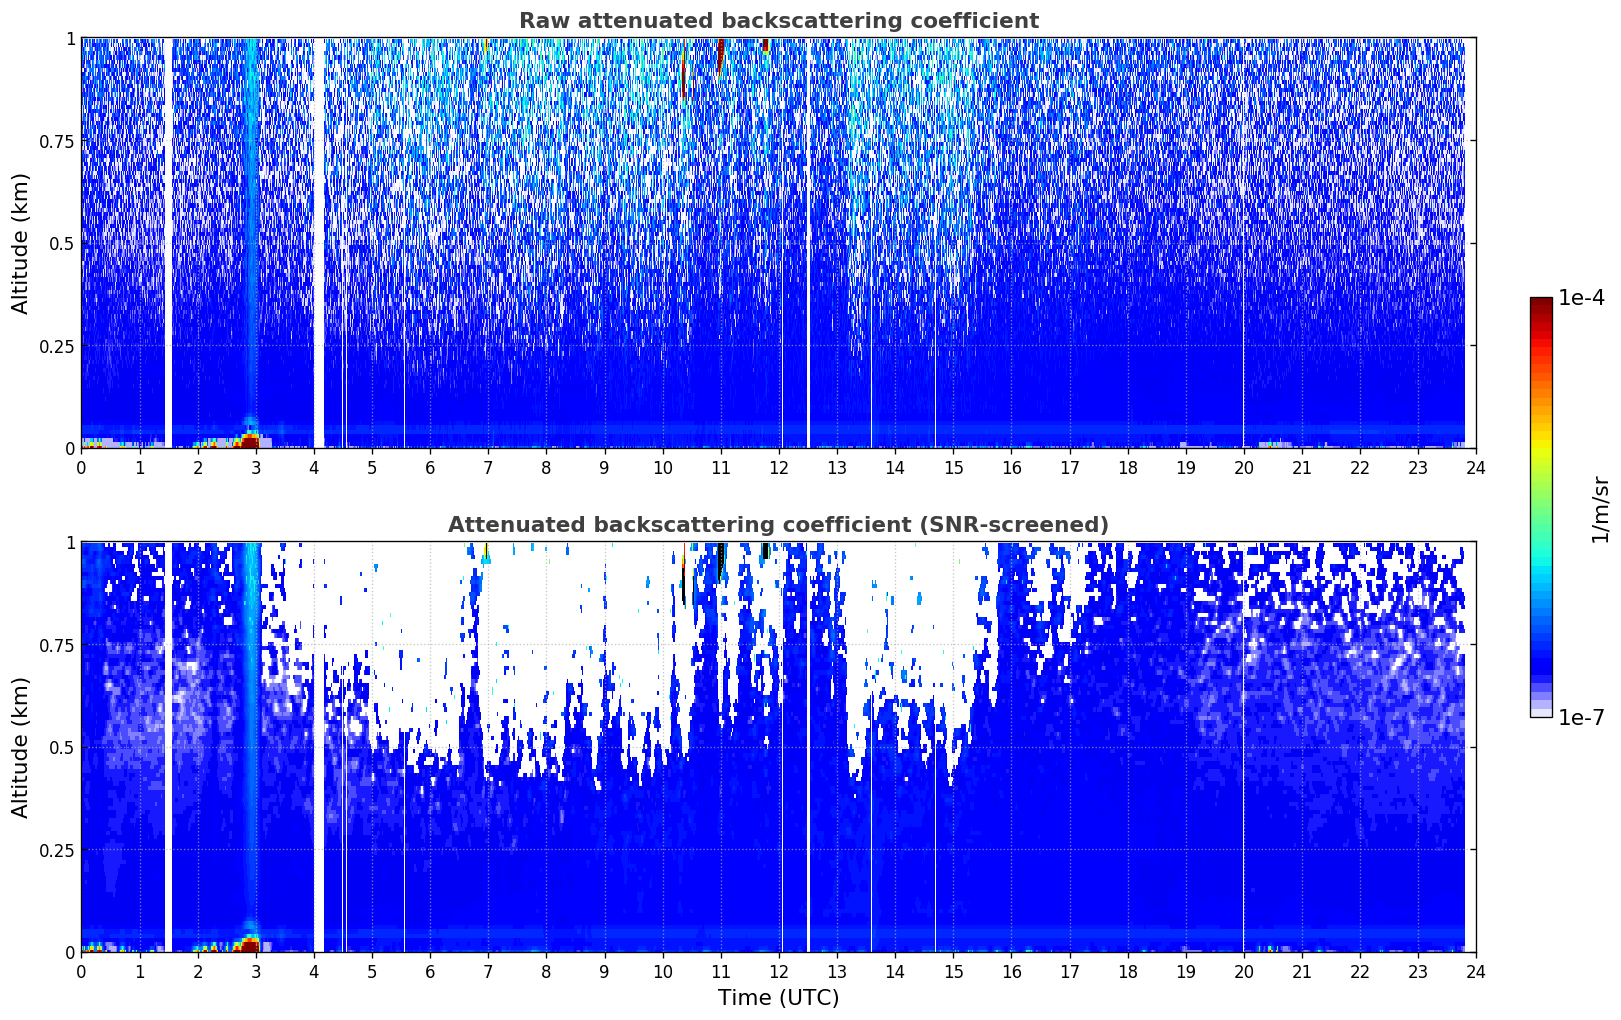Click hour tick '16' under the bottom plot

[x=1011, y=971]
